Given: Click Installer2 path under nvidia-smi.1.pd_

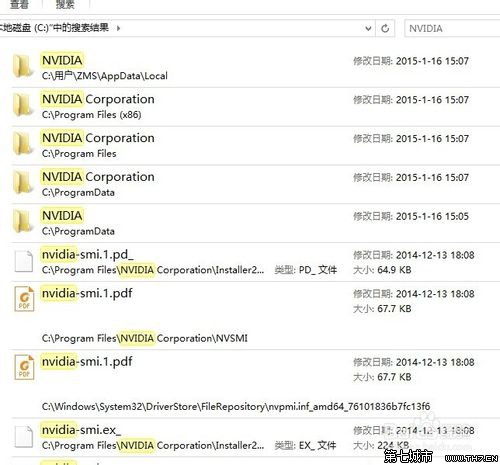Looking at the screenshot, I should pyautogui.click(x=153, y=270).
